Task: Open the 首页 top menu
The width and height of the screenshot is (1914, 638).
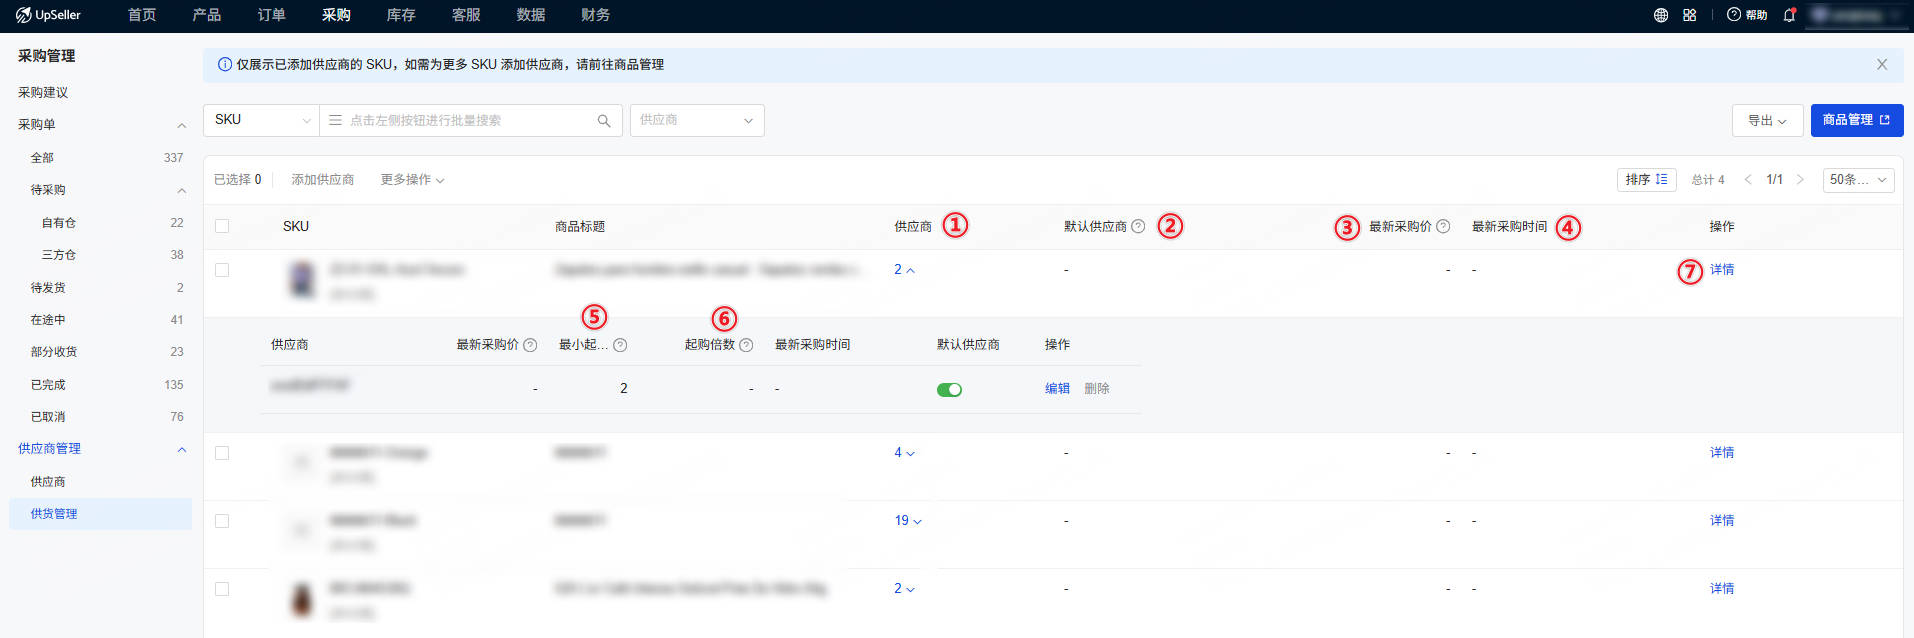Action: 142,15
